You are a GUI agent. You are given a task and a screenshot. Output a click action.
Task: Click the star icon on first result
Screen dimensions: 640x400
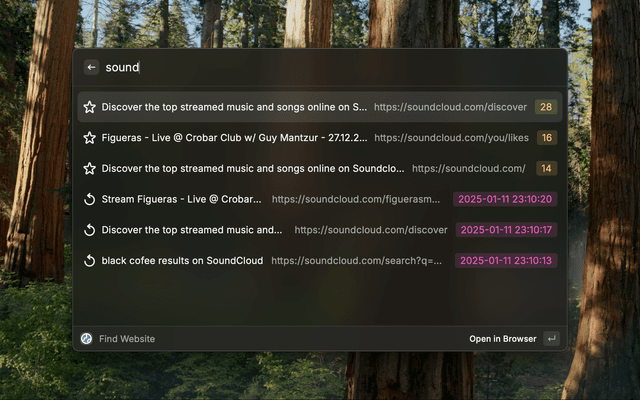89,107
